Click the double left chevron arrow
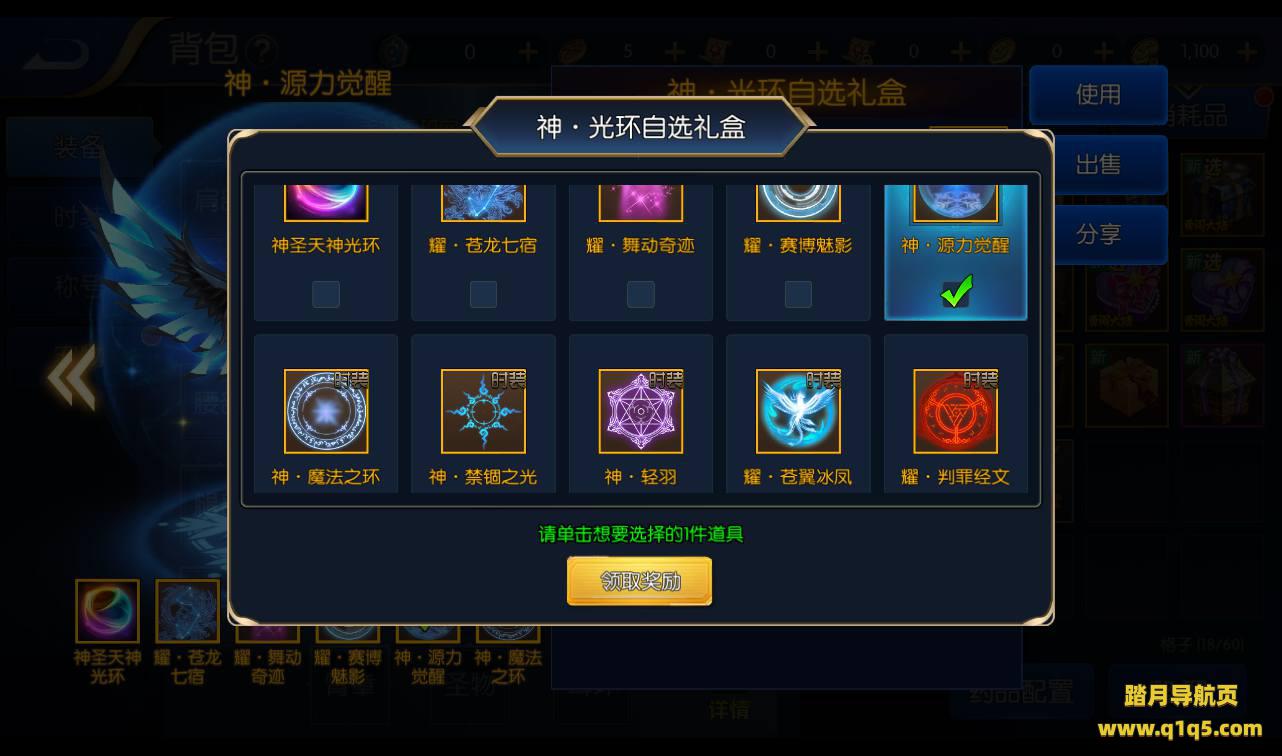Viewport: 1282px width, 756px height. tap(71, 377)
